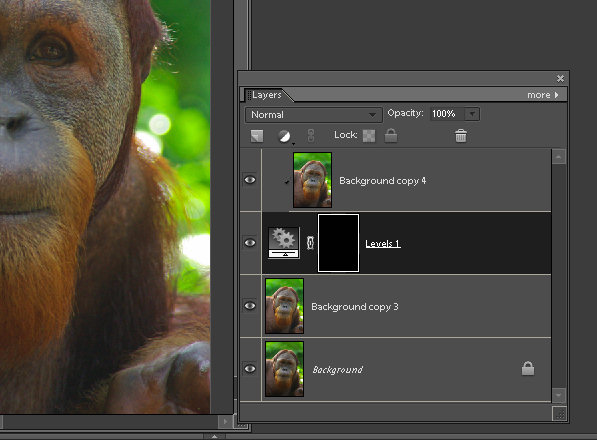The image size is (597, 440).
Task: Click the Opacity 100% input field
Action: (x=448, y=114)
